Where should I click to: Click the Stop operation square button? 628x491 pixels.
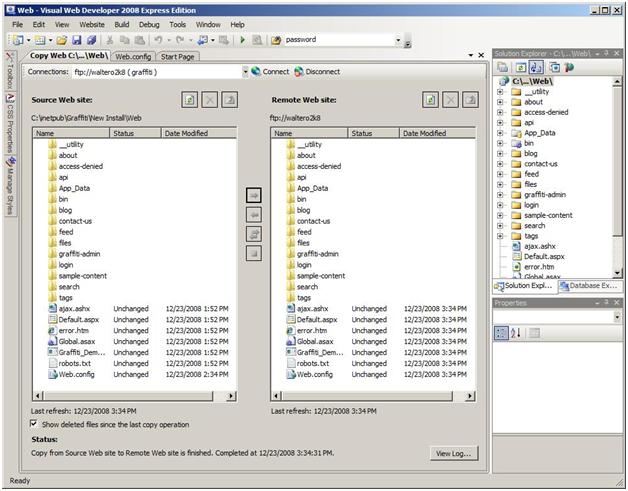254,253
